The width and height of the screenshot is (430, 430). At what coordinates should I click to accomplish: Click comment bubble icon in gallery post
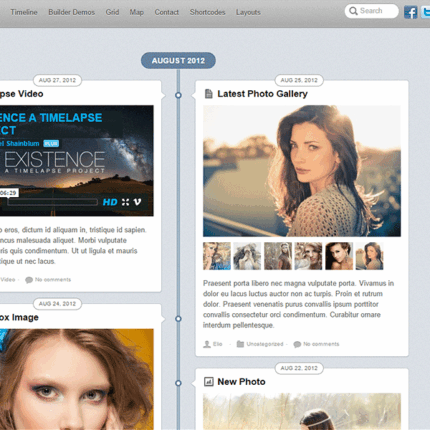coord(297,344)
